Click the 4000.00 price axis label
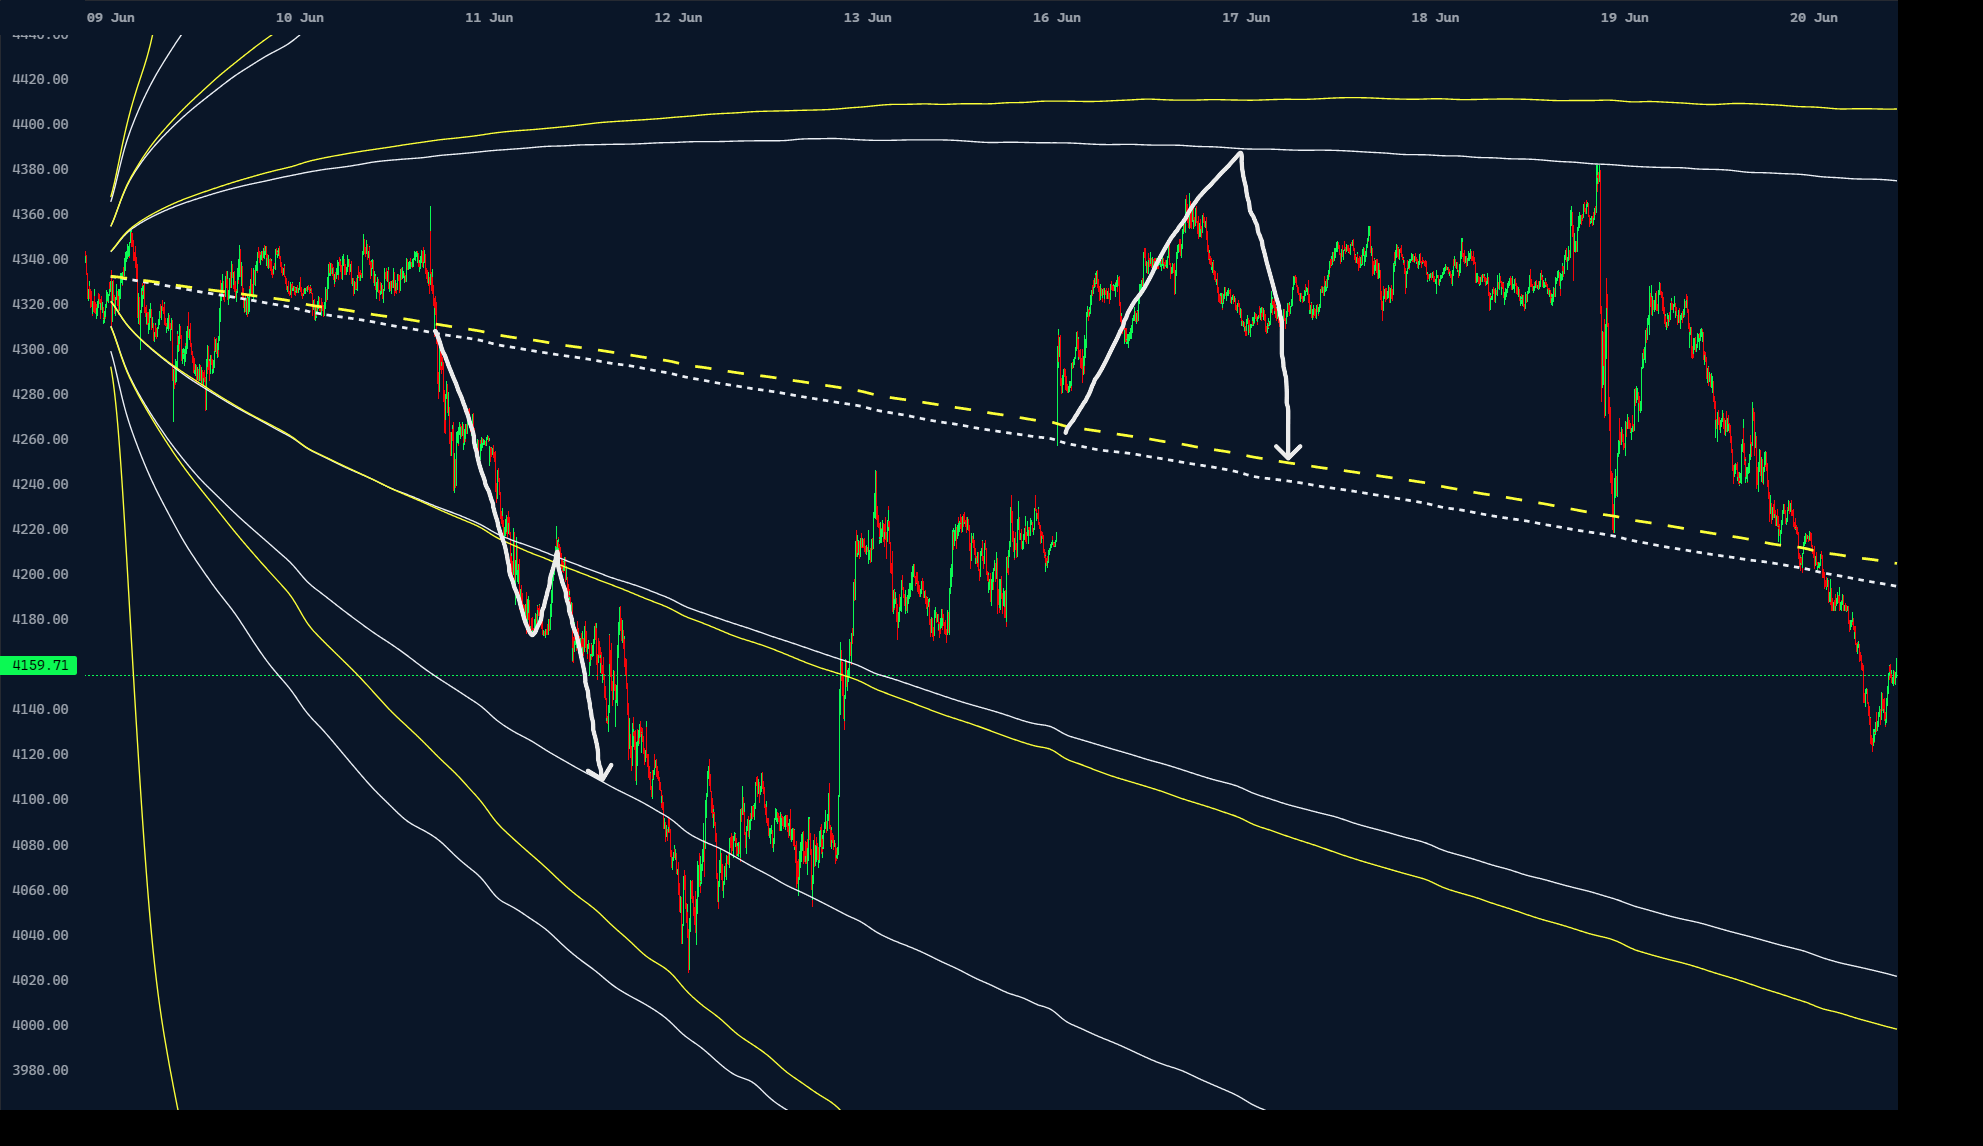 click(40, 1025)
